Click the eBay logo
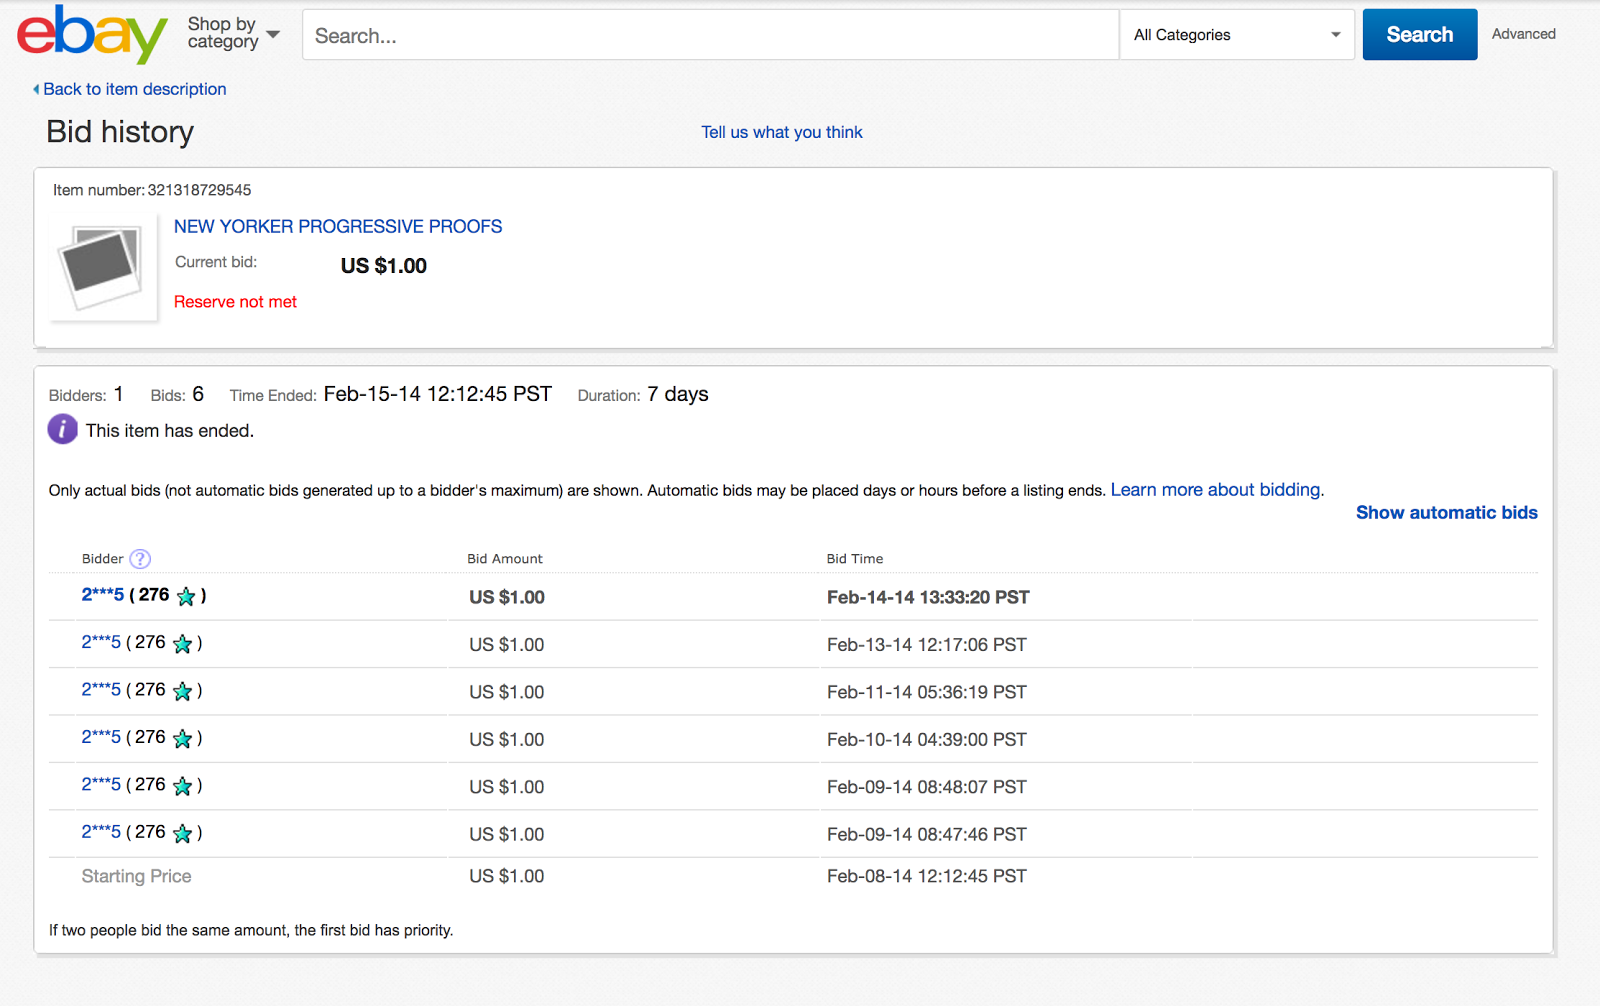Viewport: 1600px width, 1006px height. [91, 35]
